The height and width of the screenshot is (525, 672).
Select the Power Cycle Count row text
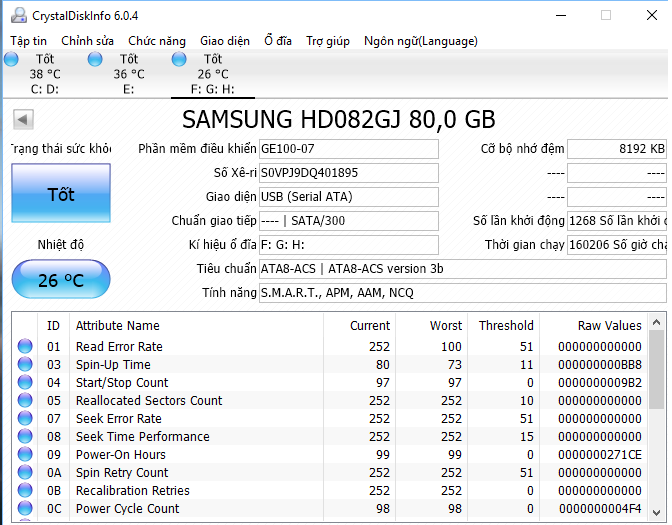tap(128, 508)
